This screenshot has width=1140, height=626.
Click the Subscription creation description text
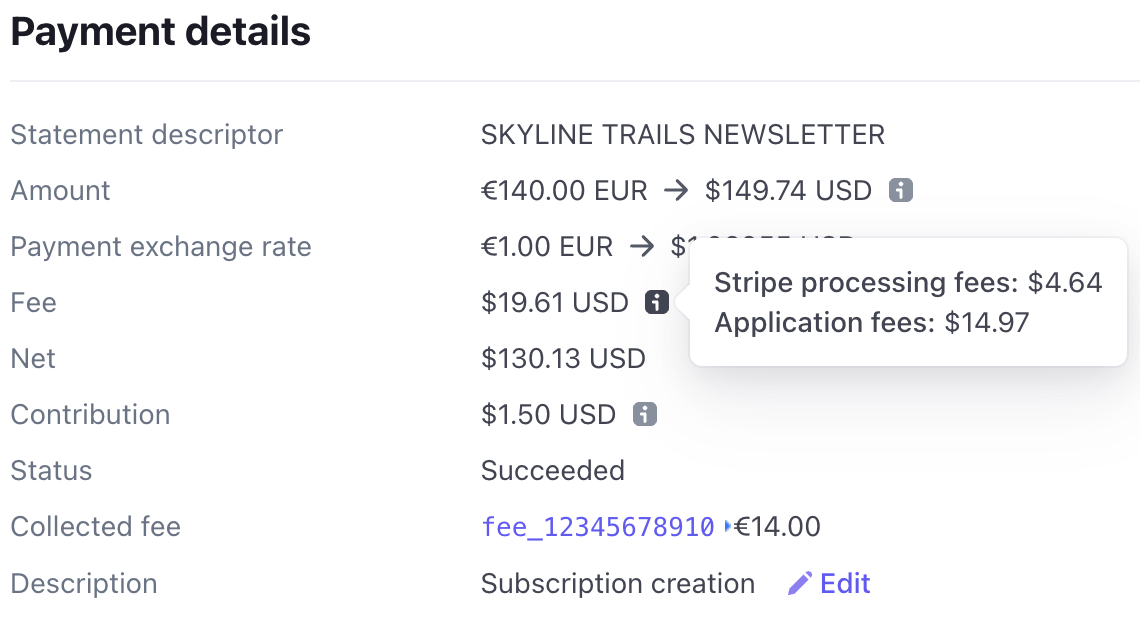coord(618,583)
